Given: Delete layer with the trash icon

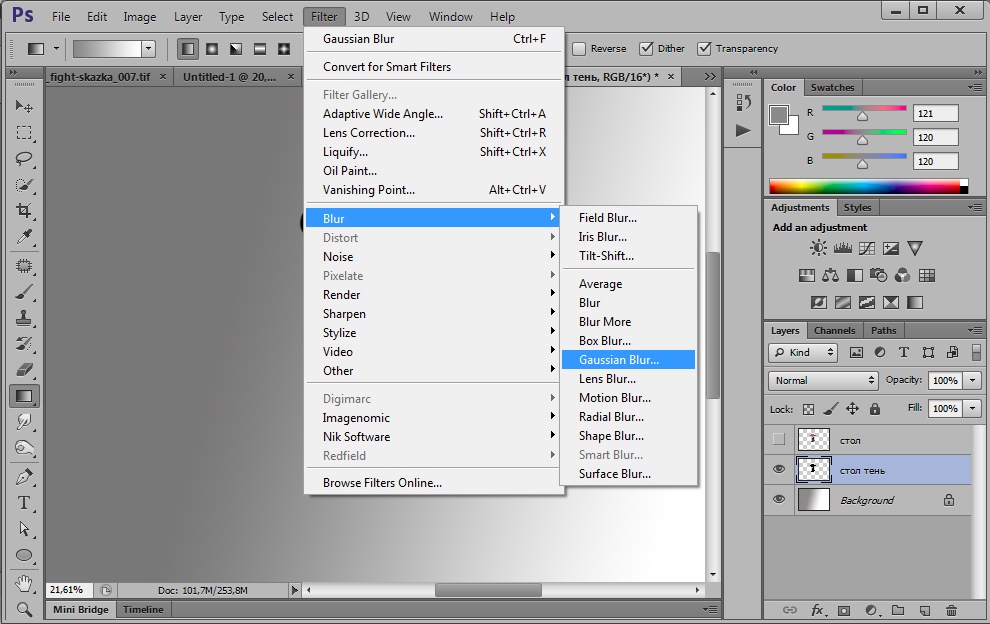Looking at the screenshot, I should click(x=951, y=610).
